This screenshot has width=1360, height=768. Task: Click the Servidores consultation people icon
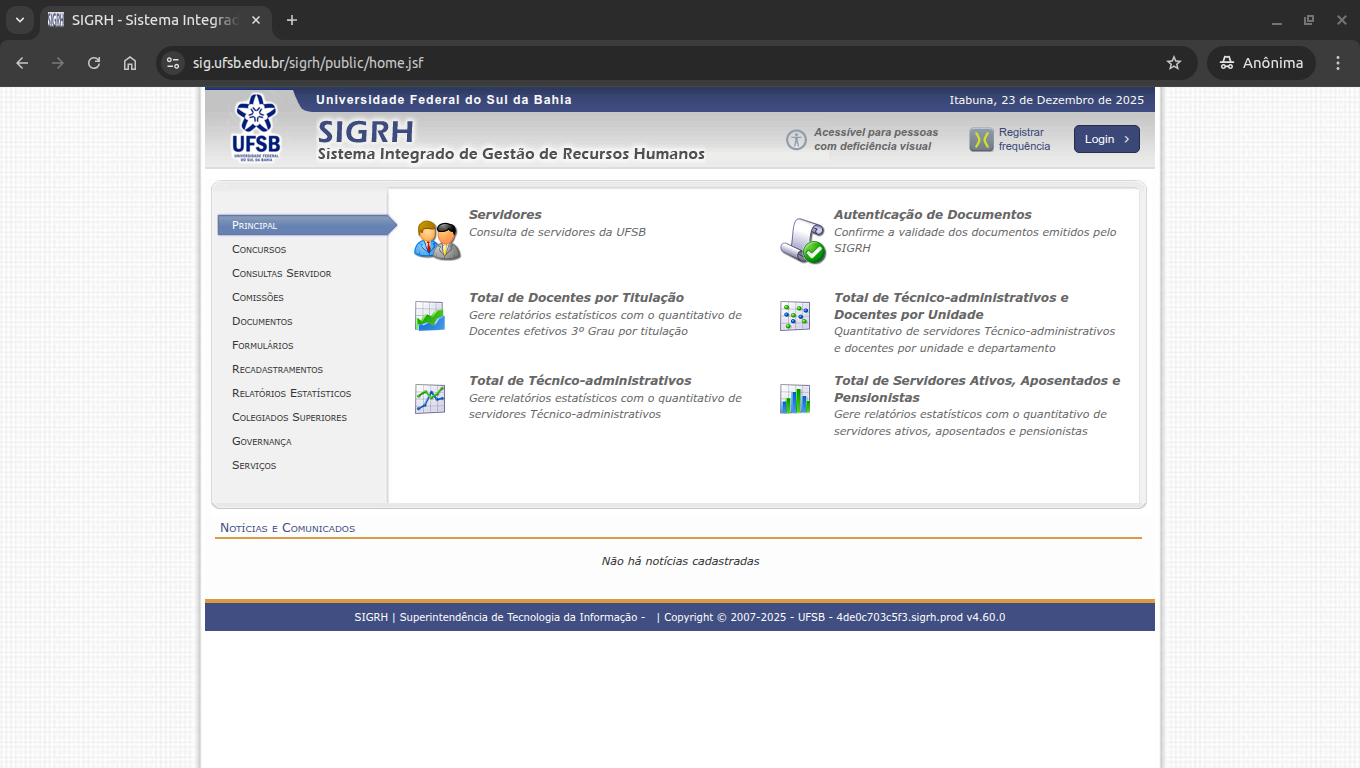pos(436,237)
